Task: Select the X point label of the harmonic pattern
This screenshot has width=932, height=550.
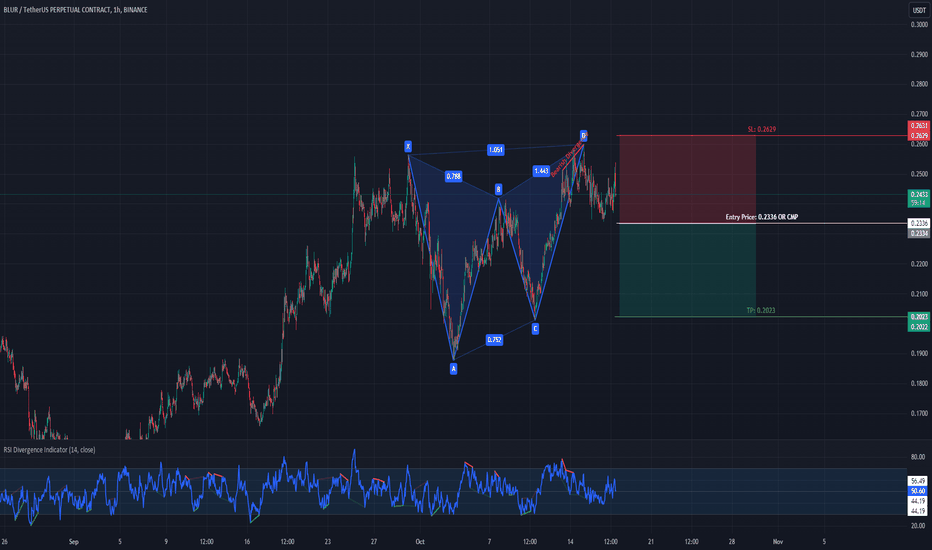Action: coord(408,146)
